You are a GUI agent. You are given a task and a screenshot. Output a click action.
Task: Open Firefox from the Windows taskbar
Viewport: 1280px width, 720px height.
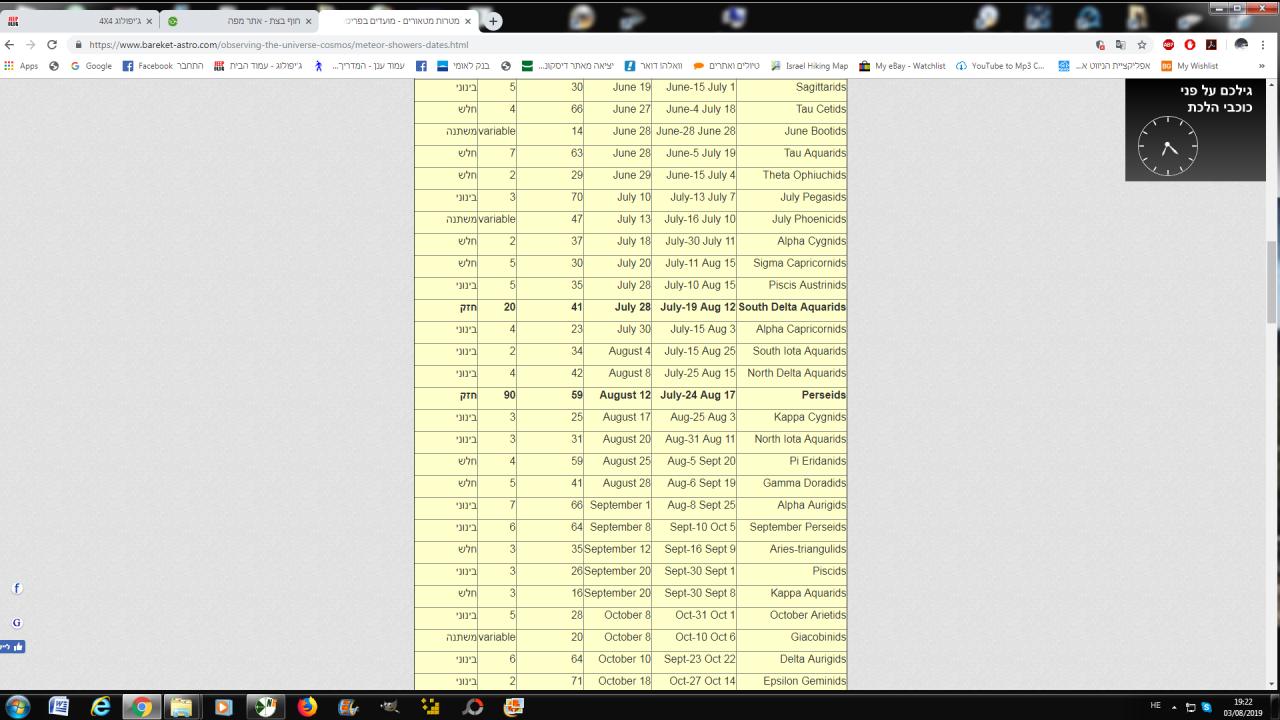pos(307,707)
